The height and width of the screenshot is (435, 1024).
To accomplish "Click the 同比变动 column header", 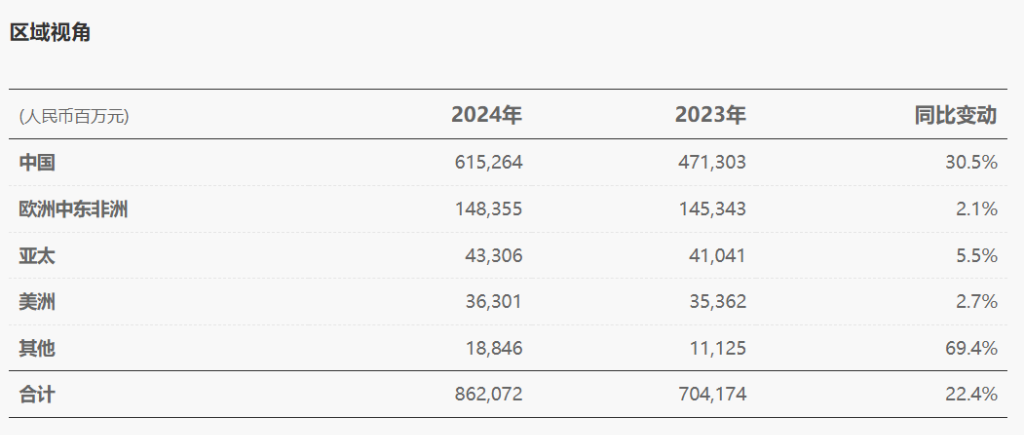I will point(955,115).
